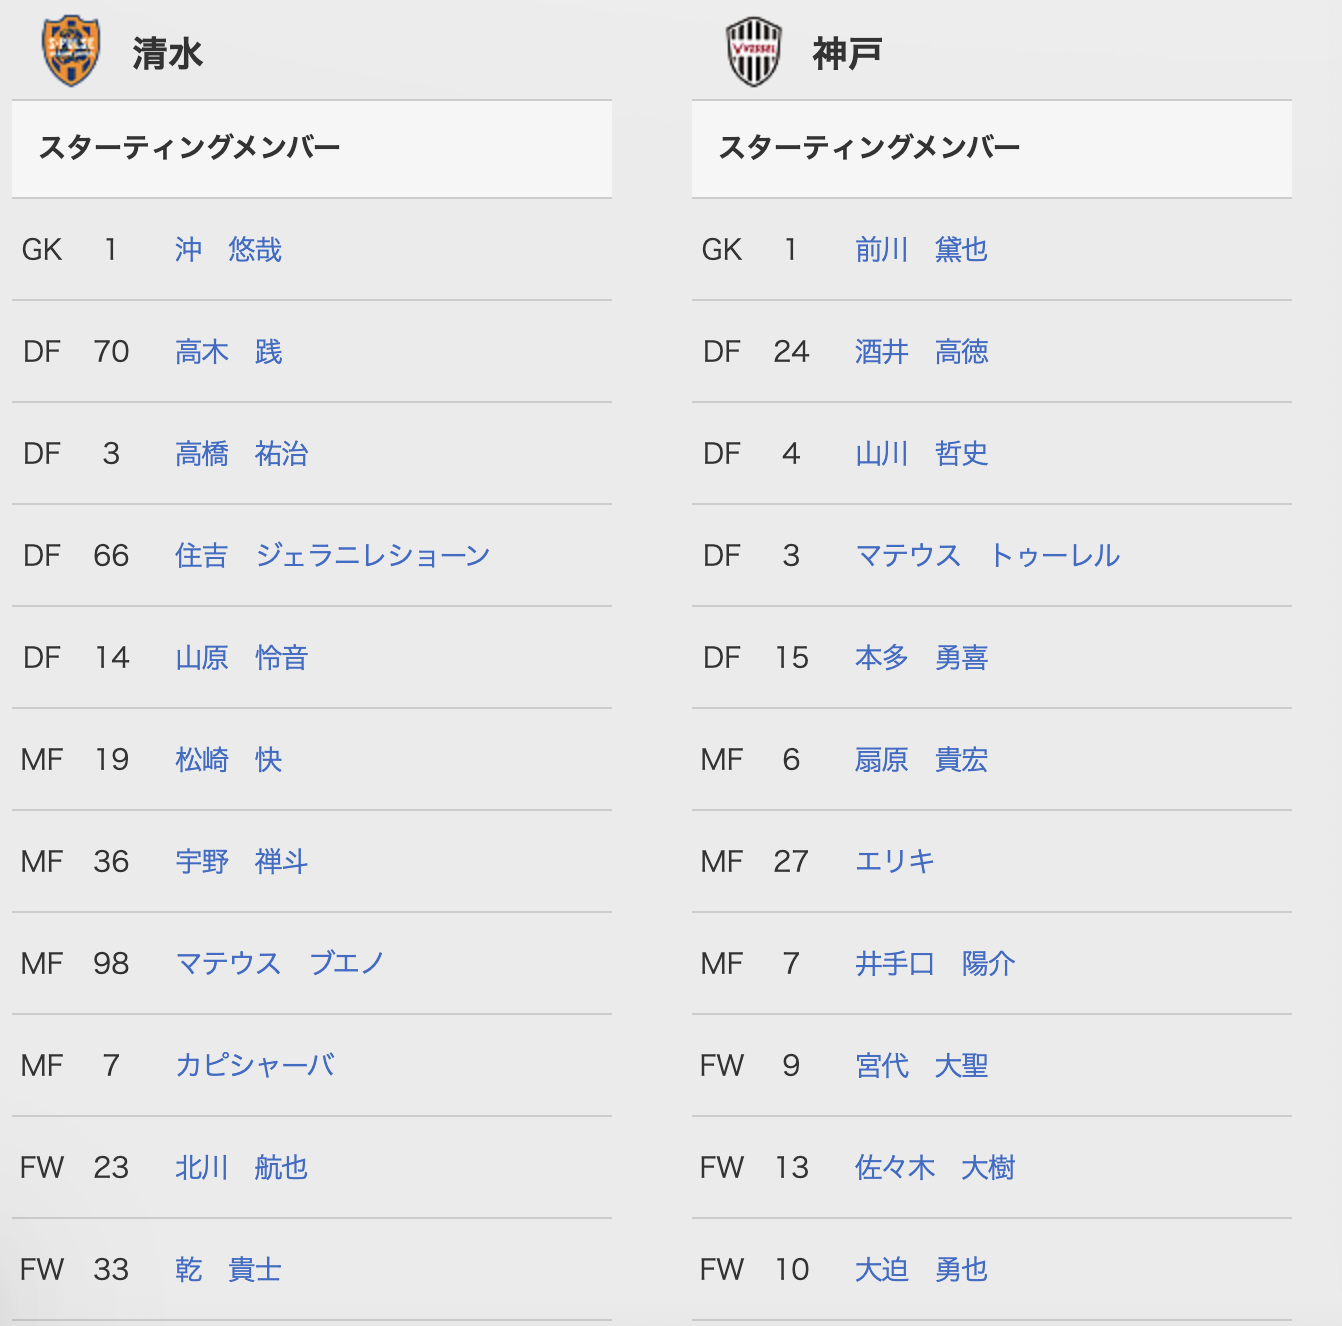This screenshot has width=1342, height=1326.
Task: Open player link 沖 悠哉
Action: coord(228,250)
